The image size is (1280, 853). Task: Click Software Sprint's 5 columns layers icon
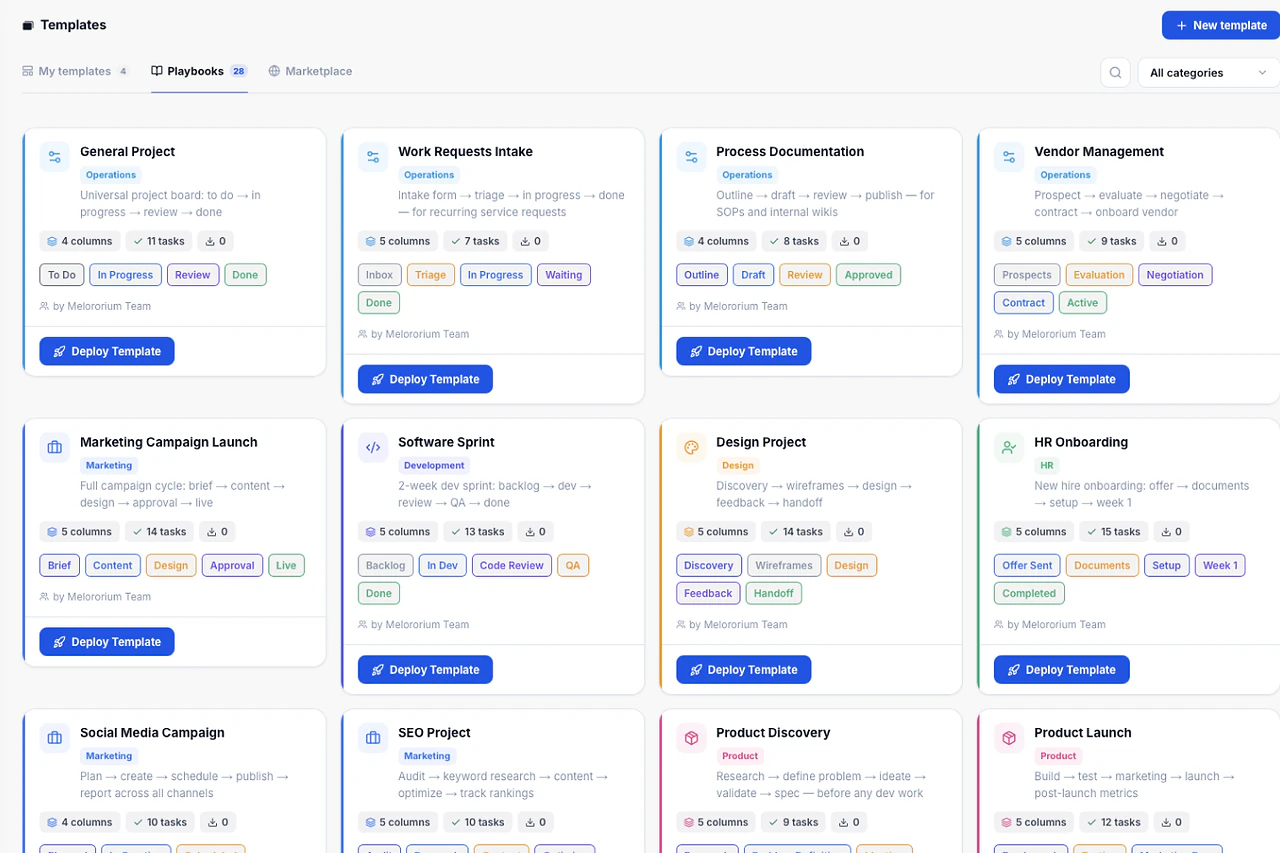coord(370,532)
